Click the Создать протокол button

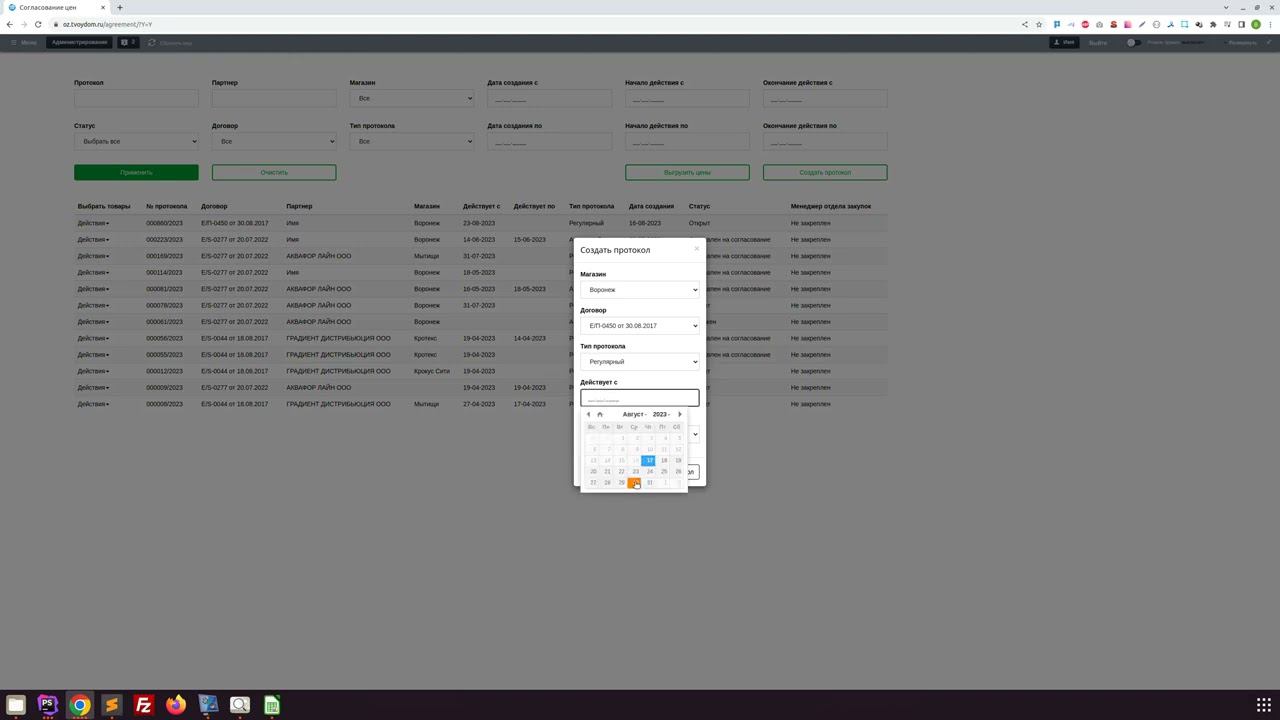pos(825,172)
